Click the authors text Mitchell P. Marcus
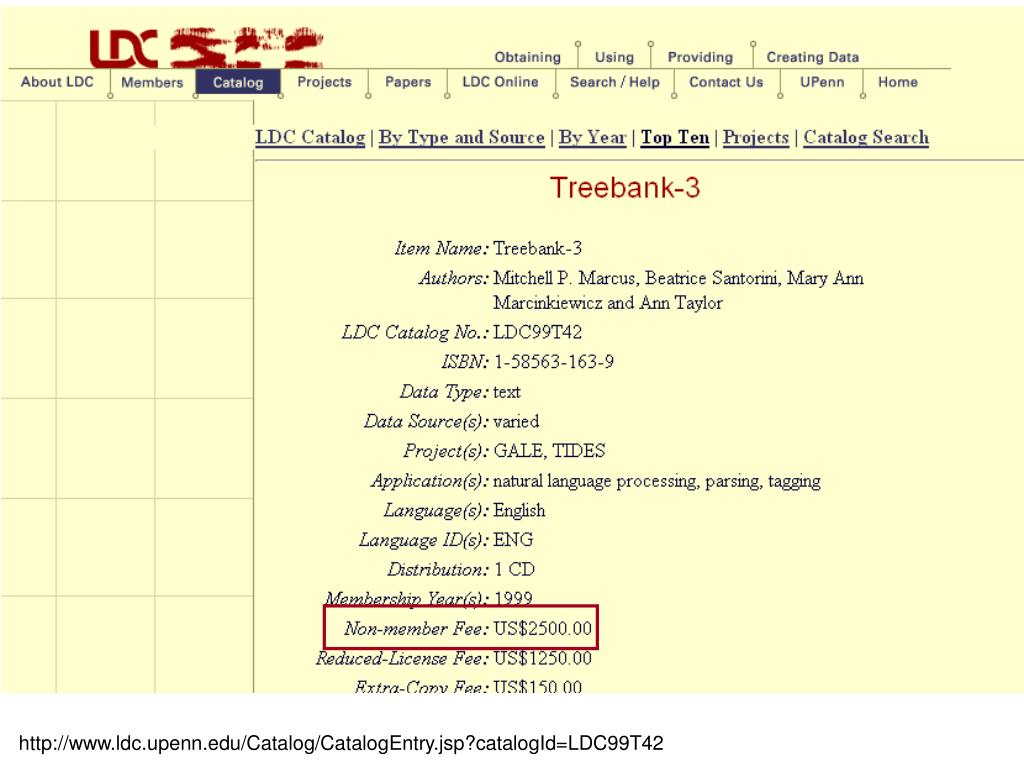The width and height of the screenshot is (1024, 768). click(x=564, y=278)
